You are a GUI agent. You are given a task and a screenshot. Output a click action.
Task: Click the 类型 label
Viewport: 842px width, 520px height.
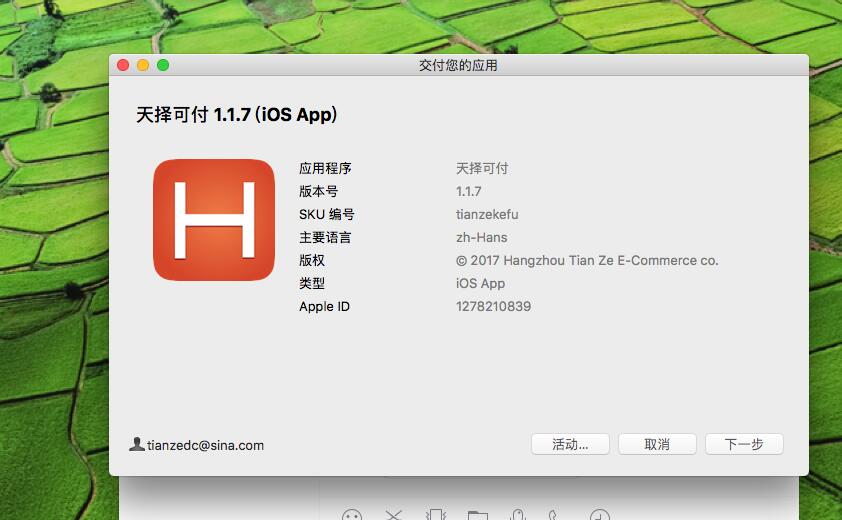coord(312,284)
